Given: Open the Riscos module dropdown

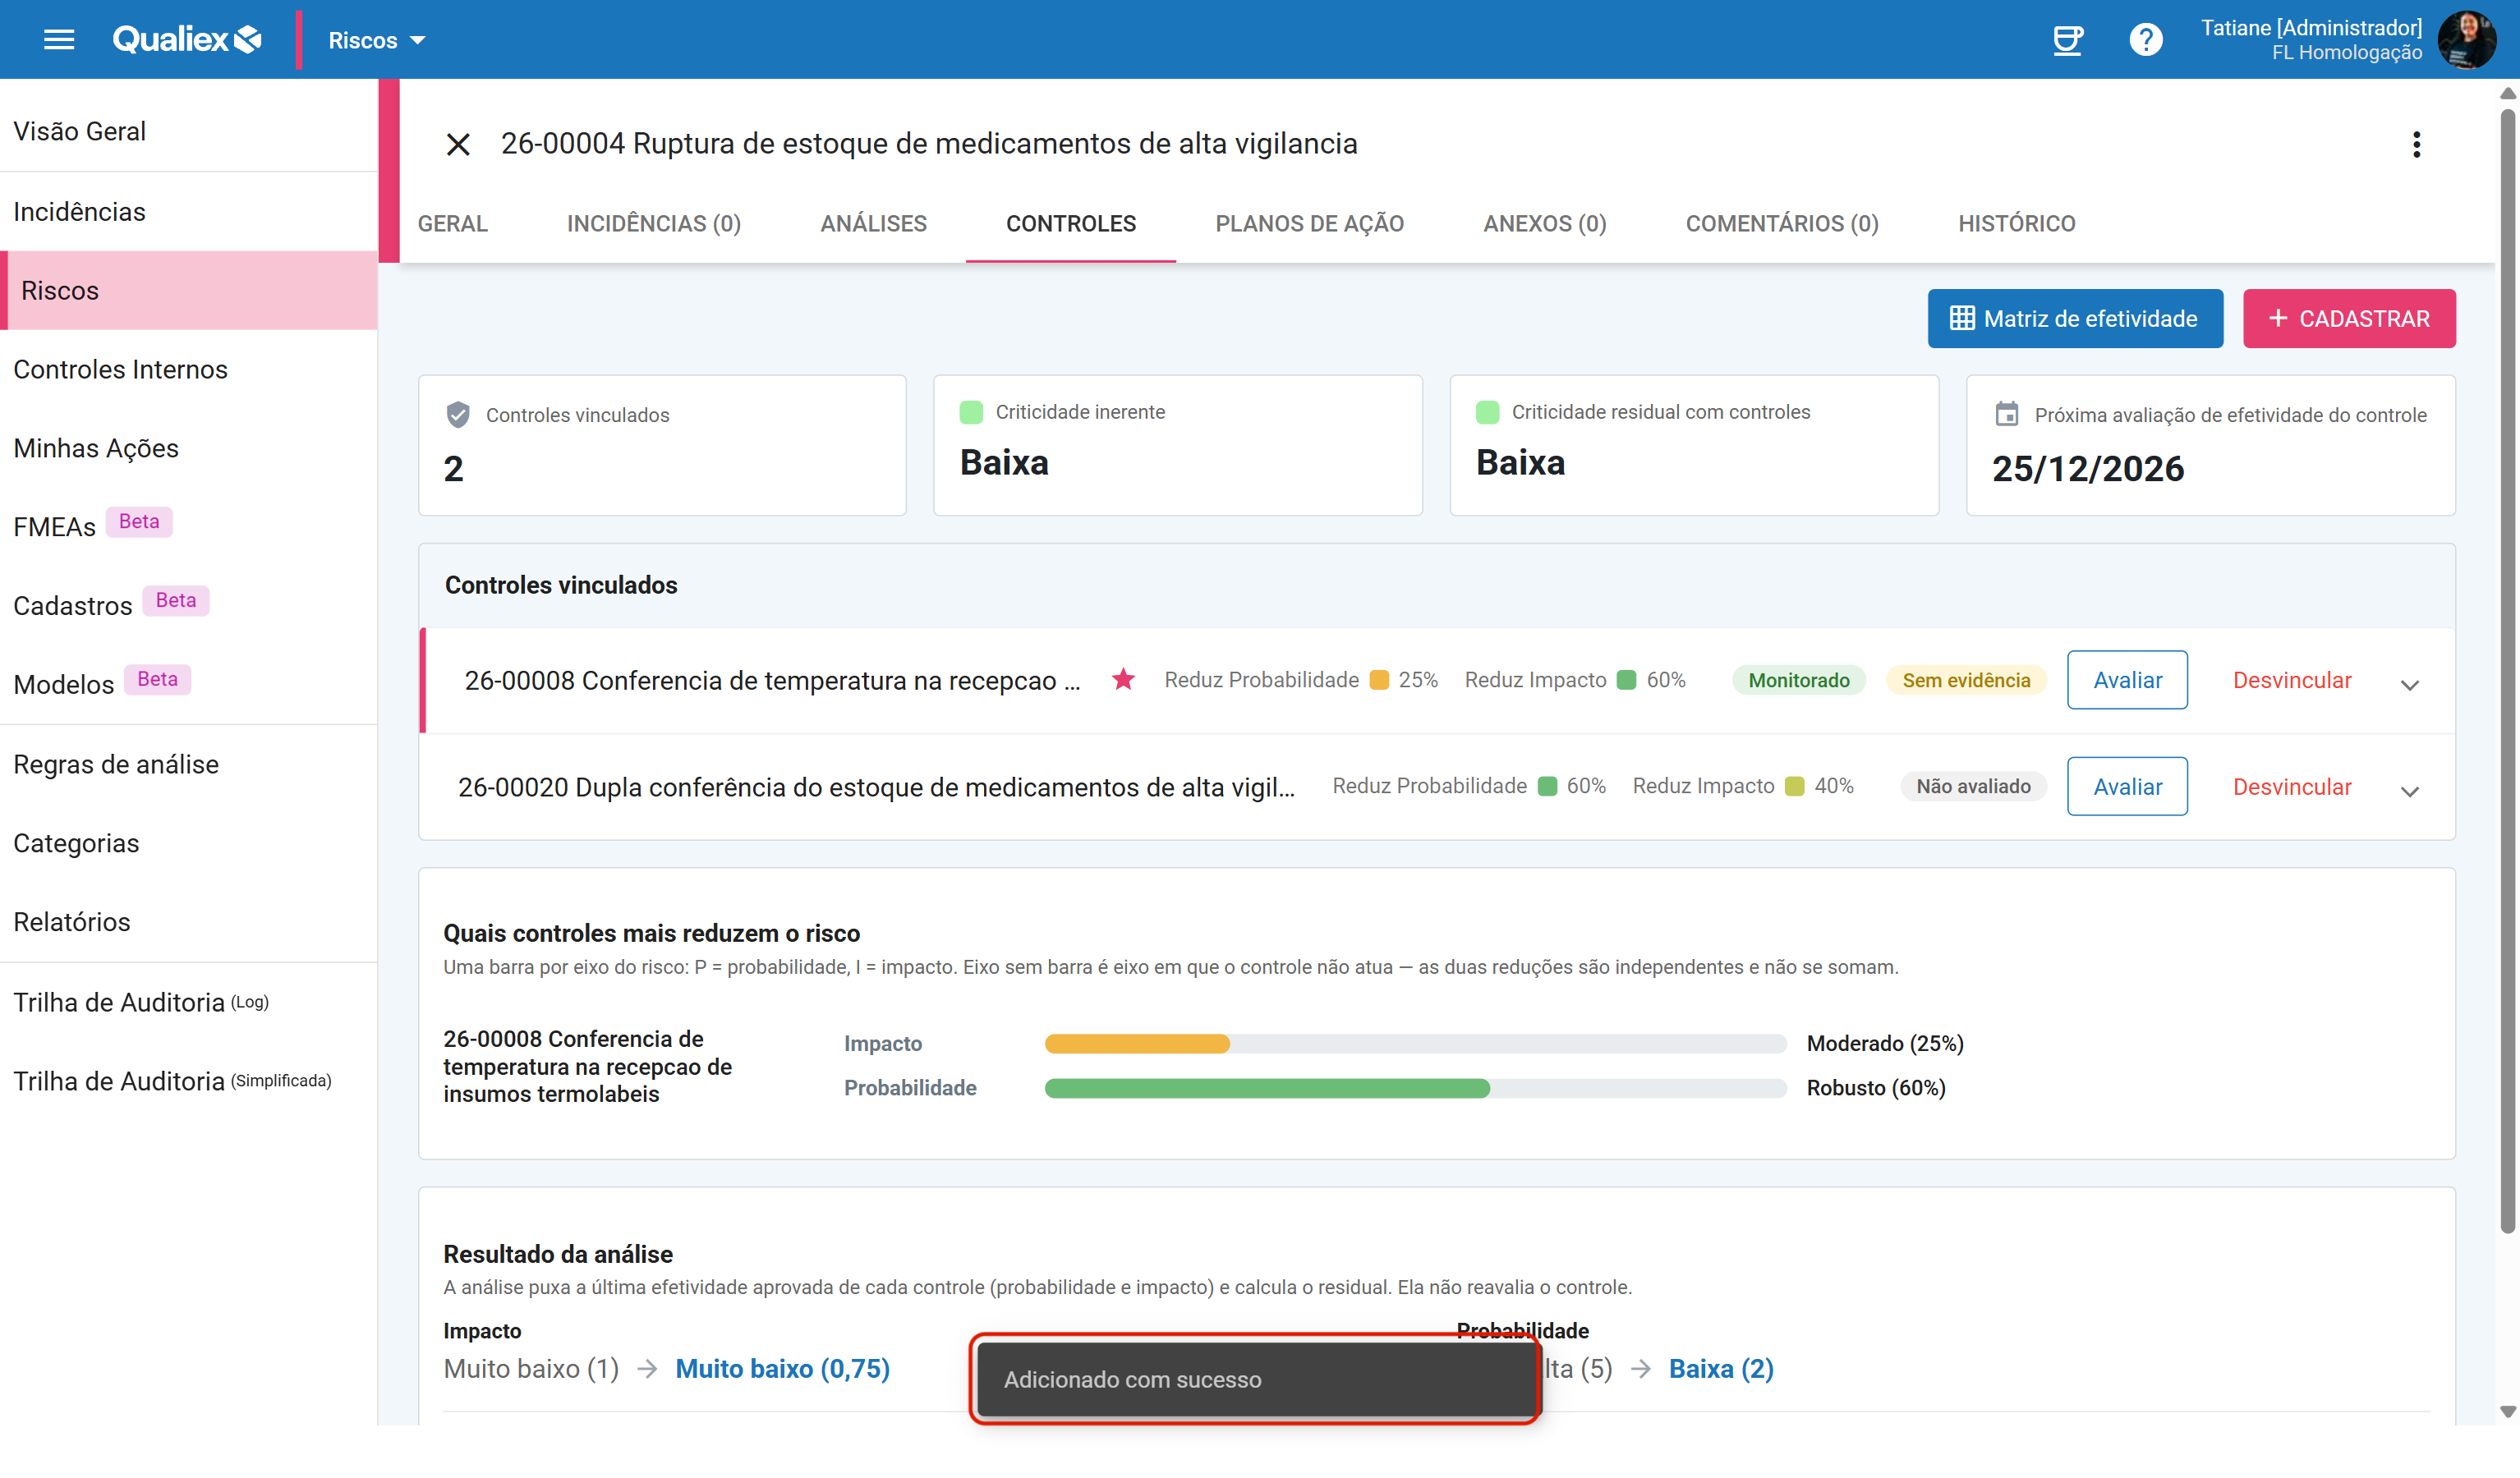Looking at the screenshot, I should [377, 40].
